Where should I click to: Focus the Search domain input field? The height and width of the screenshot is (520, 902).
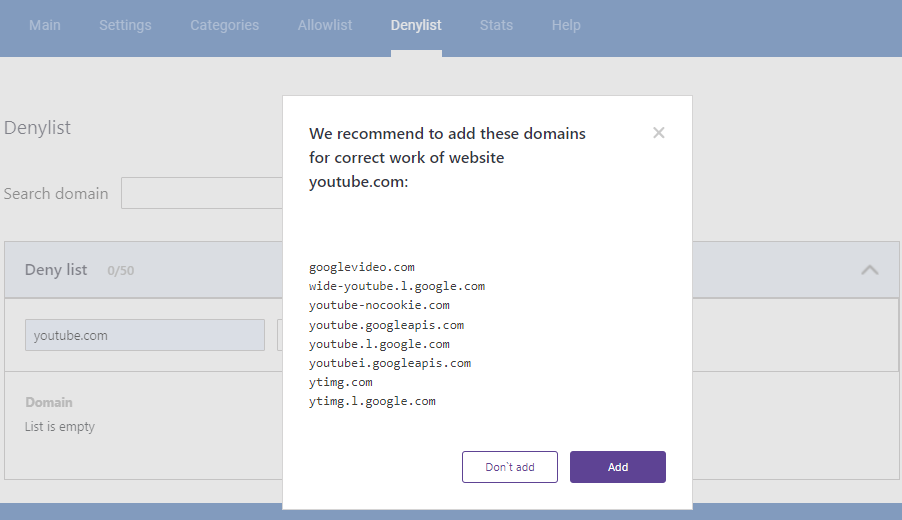coord(201,193)
